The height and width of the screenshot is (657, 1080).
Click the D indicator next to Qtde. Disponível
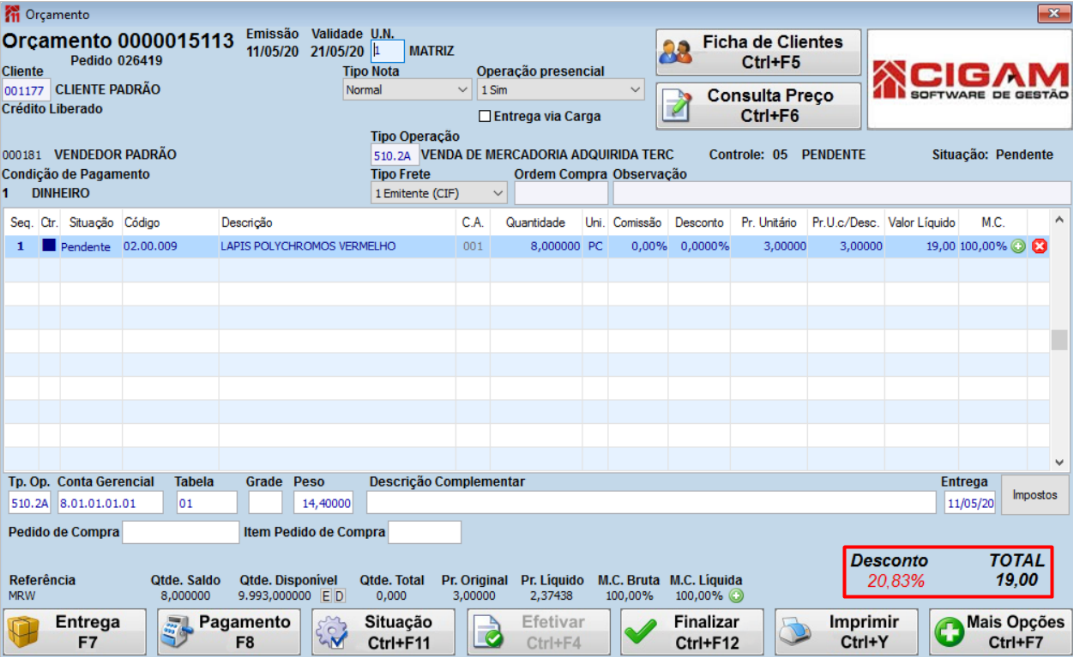[340, 596]
